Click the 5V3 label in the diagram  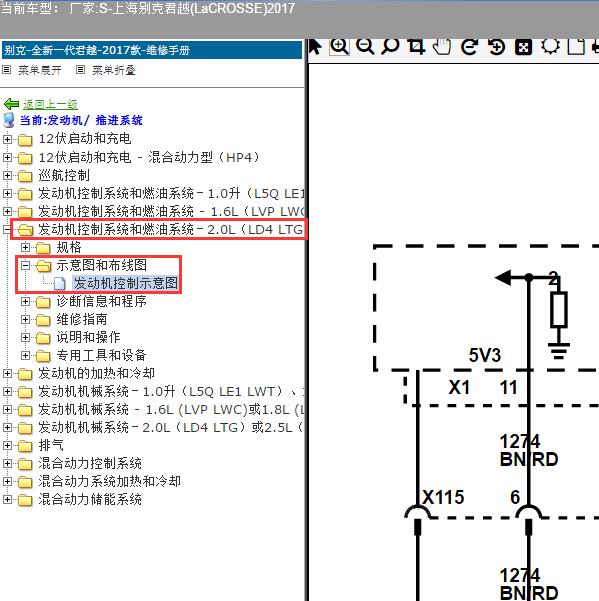coord(485,355)
